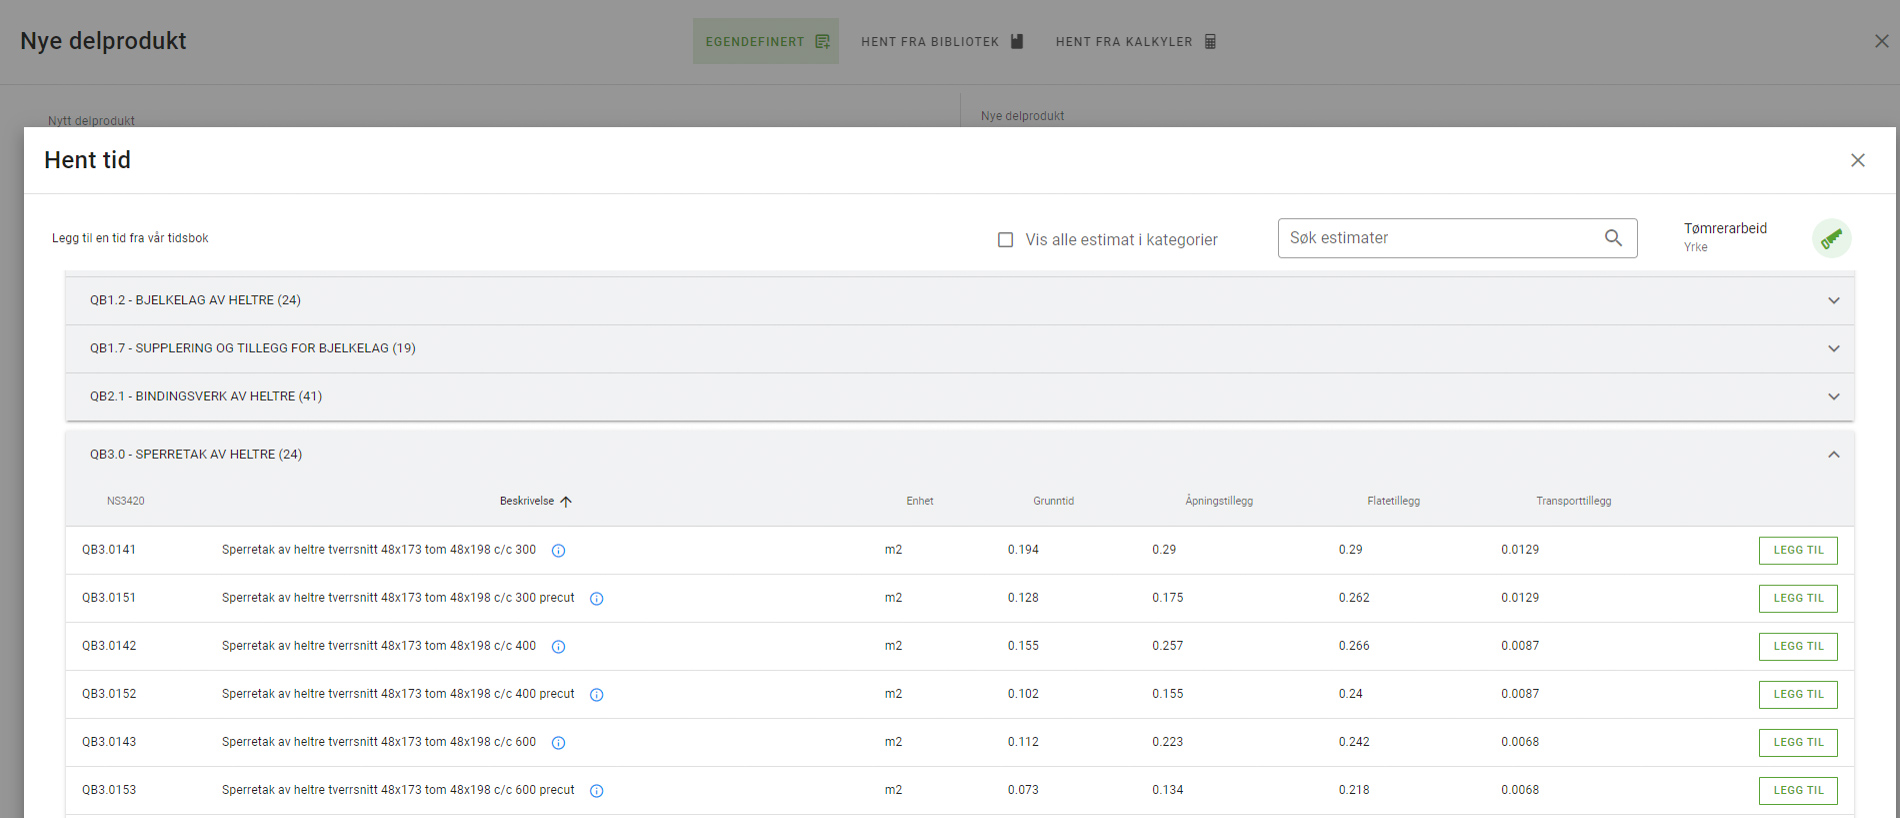
Task: Focus the Søk estimater search field
Action: pos(1440,238)
